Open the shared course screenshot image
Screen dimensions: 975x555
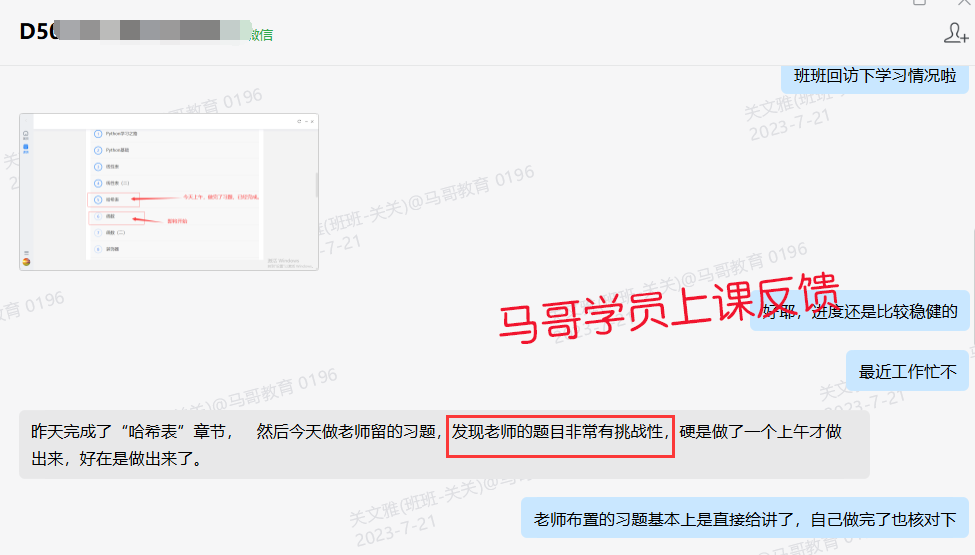coord(168,191)
